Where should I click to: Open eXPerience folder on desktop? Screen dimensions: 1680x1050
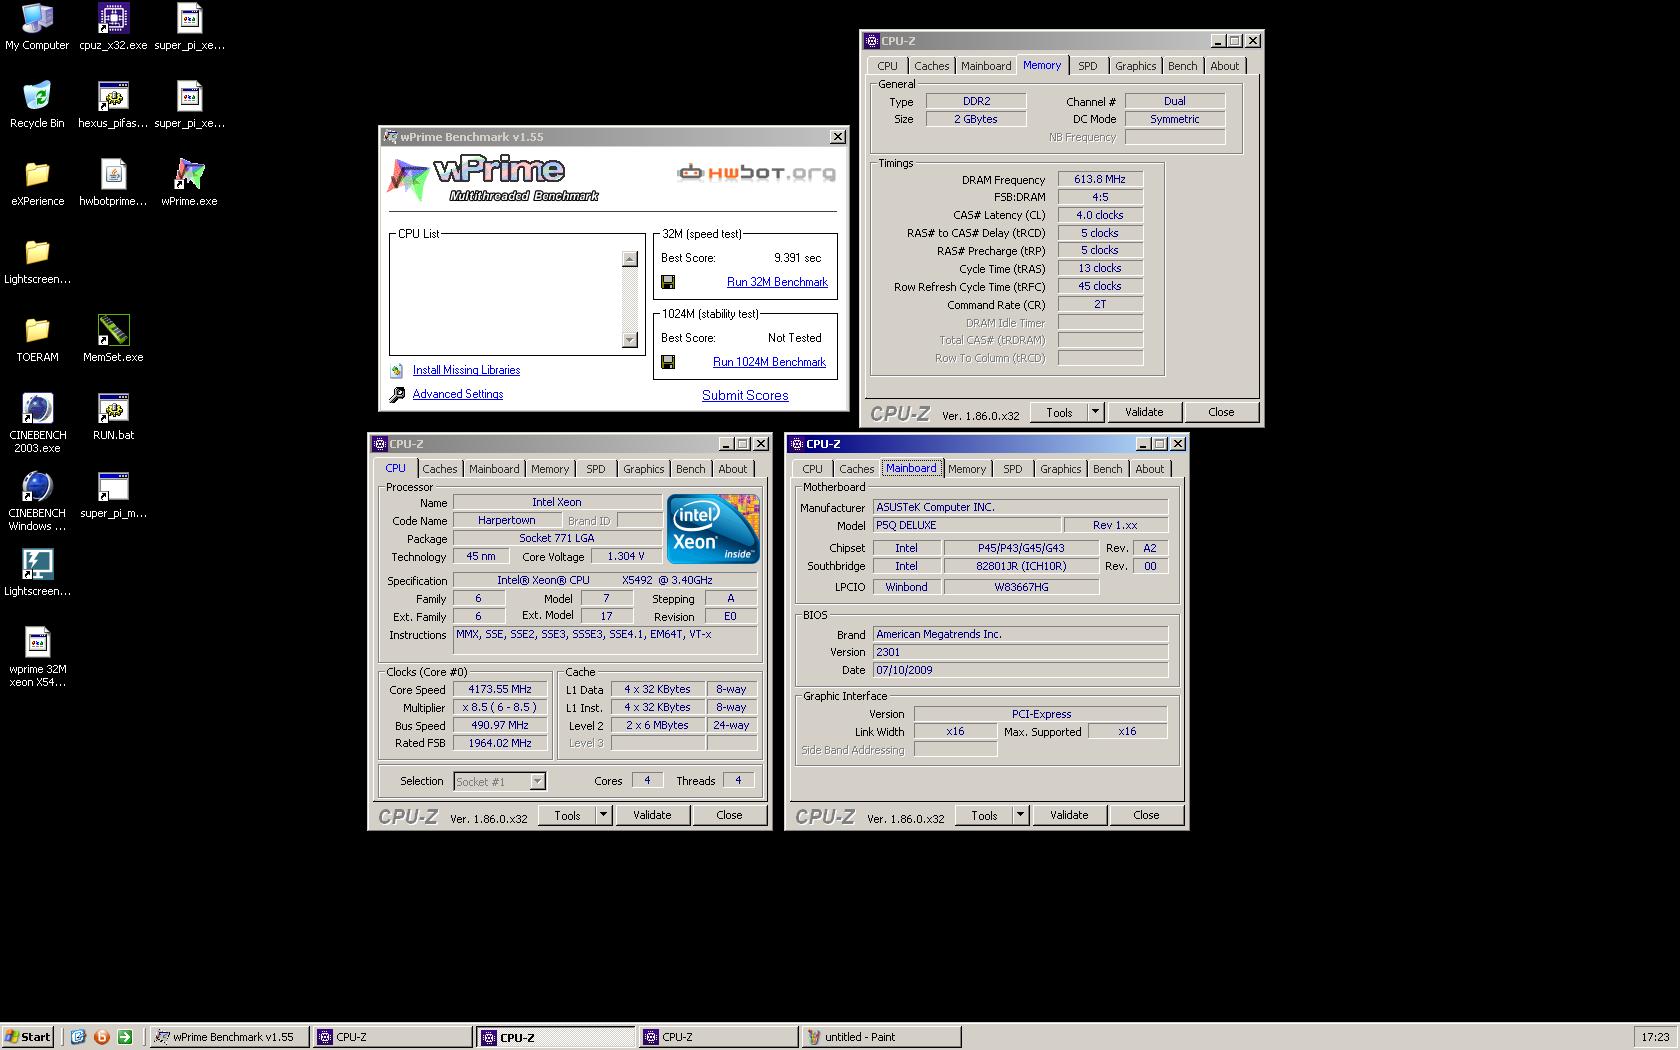(x=37, y=174)
